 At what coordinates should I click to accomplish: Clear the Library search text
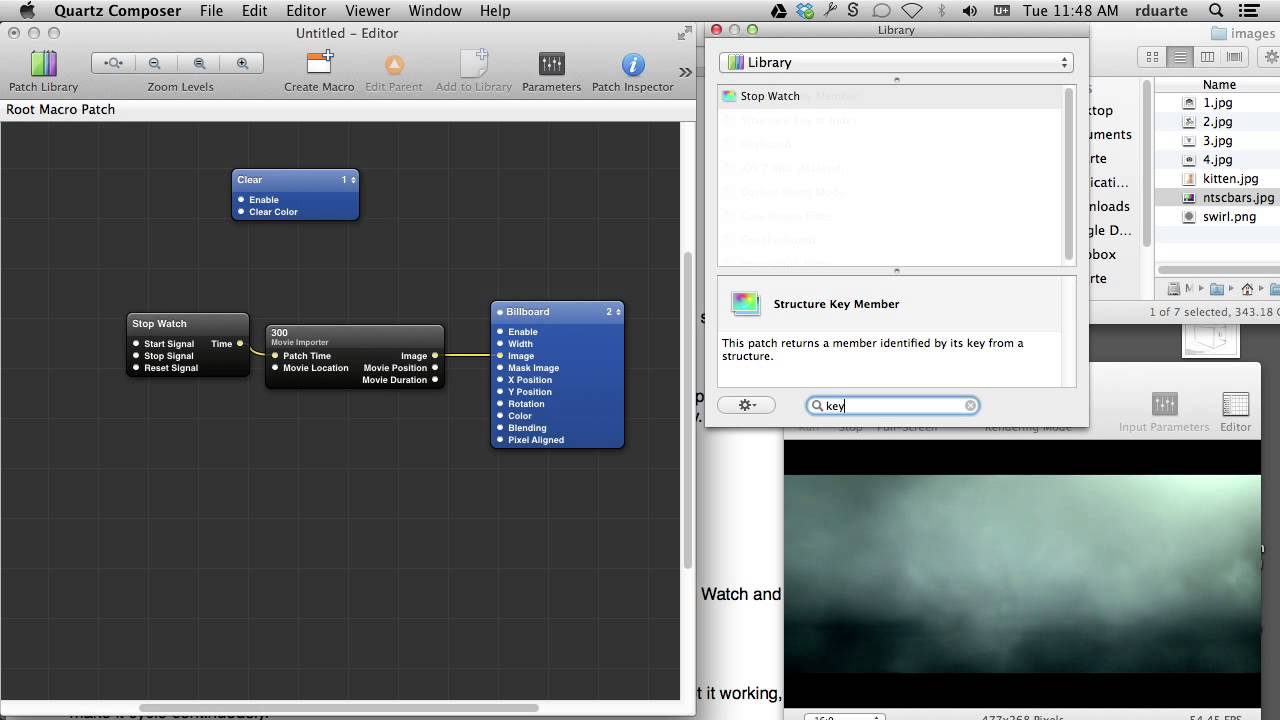tap(970, 405)
